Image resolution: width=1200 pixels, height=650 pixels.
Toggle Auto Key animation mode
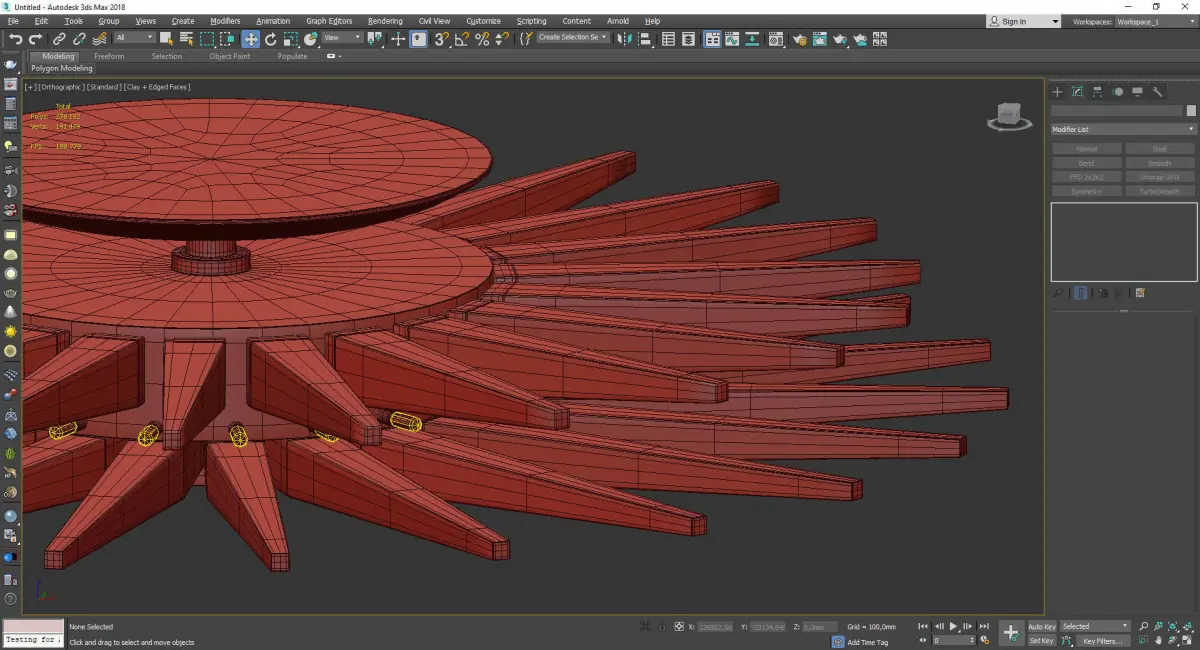tap(1041, 627)
